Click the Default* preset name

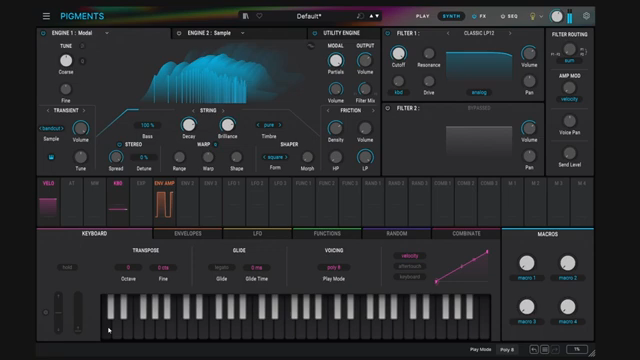tap(309, 16)
